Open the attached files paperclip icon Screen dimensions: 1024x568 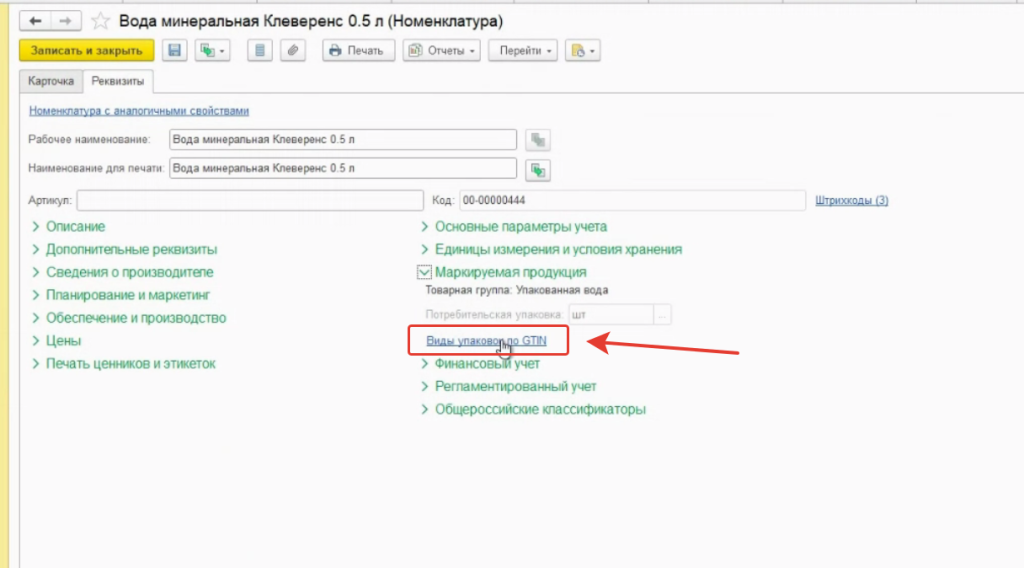pyautogui.click(x=292, y=50)
